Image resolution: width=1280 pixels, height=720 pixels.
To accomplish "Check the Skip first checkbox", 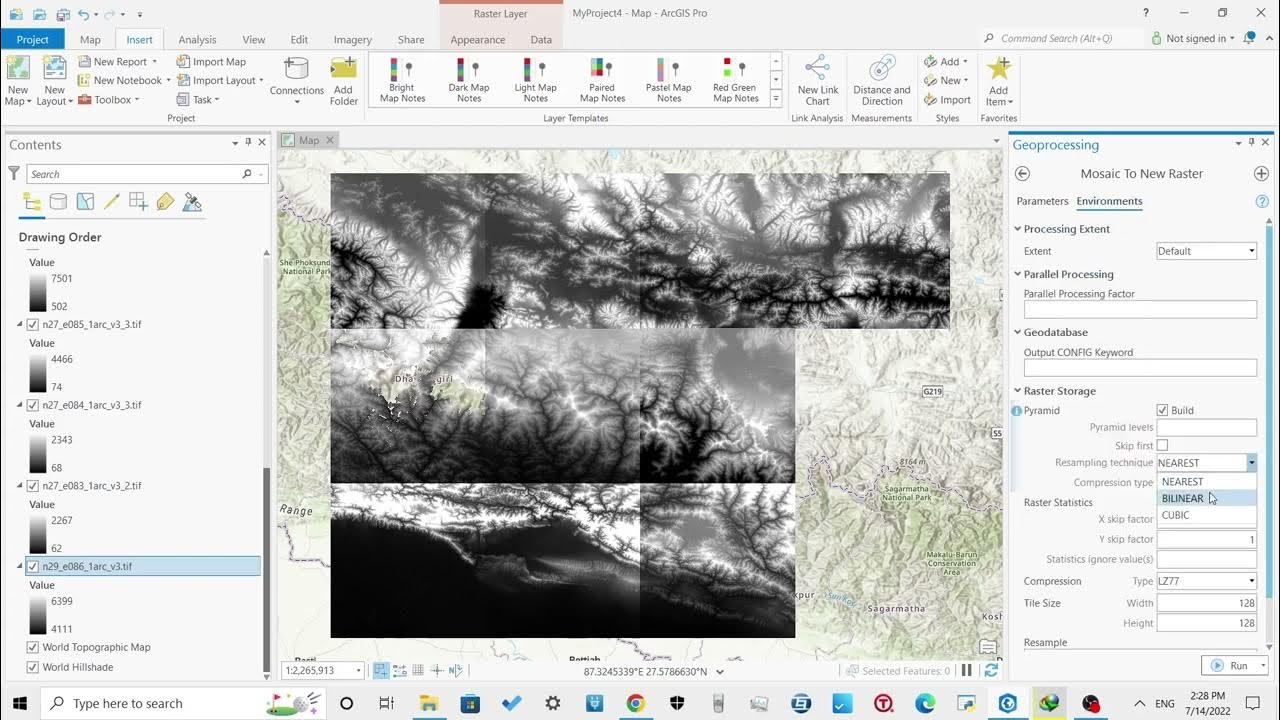I will [x=1162, y=446].
